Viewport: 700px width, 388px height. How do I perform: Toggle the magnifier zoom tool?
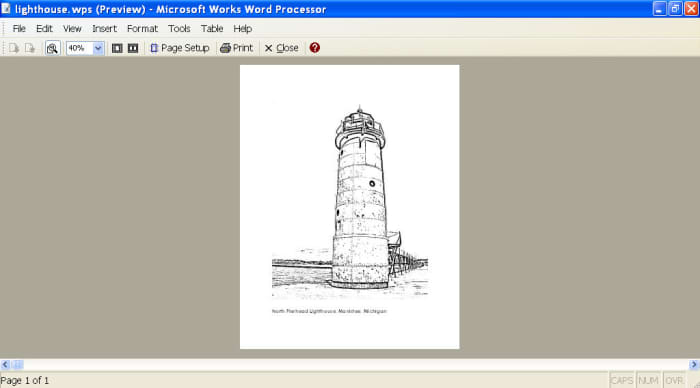pyautogui.click(x=52, y=48)
